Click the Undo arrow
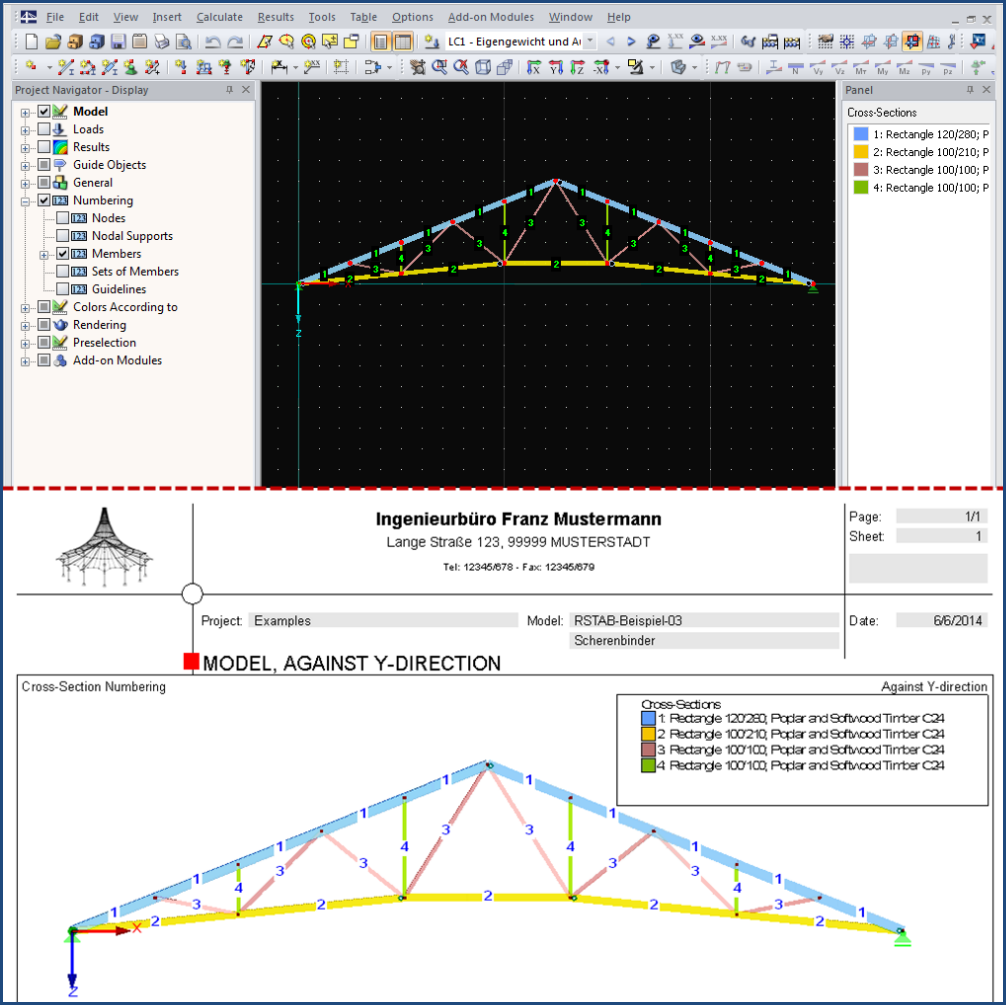 tap(212, 42)
